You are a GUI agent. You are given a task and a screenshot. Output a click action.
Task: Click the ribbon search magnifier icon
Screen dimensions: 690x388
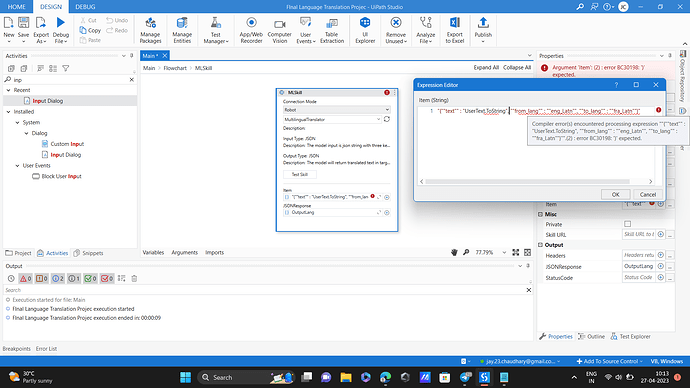pyautogui.click(x=580, y=7)
